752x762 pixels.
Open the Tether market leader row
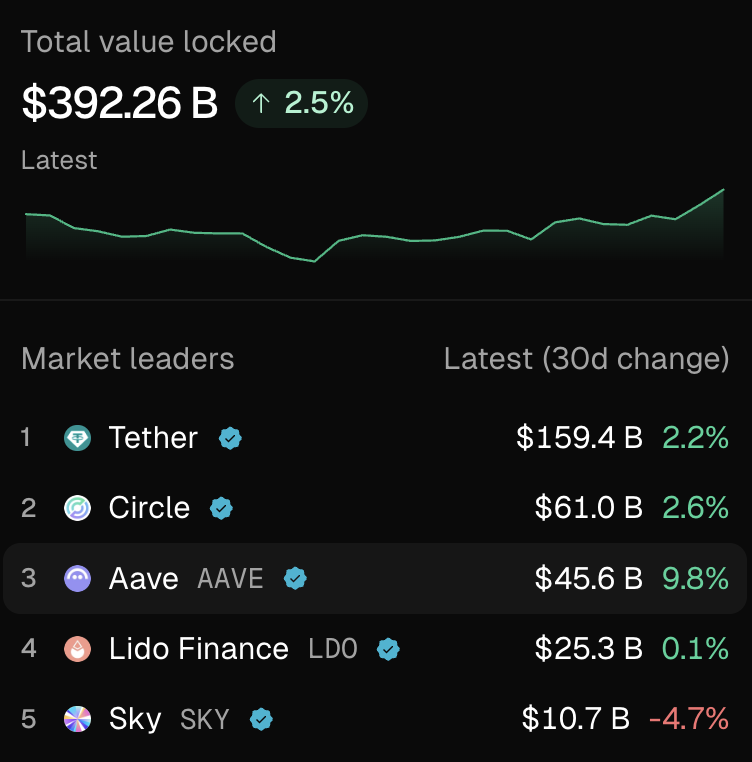[375, 438]
